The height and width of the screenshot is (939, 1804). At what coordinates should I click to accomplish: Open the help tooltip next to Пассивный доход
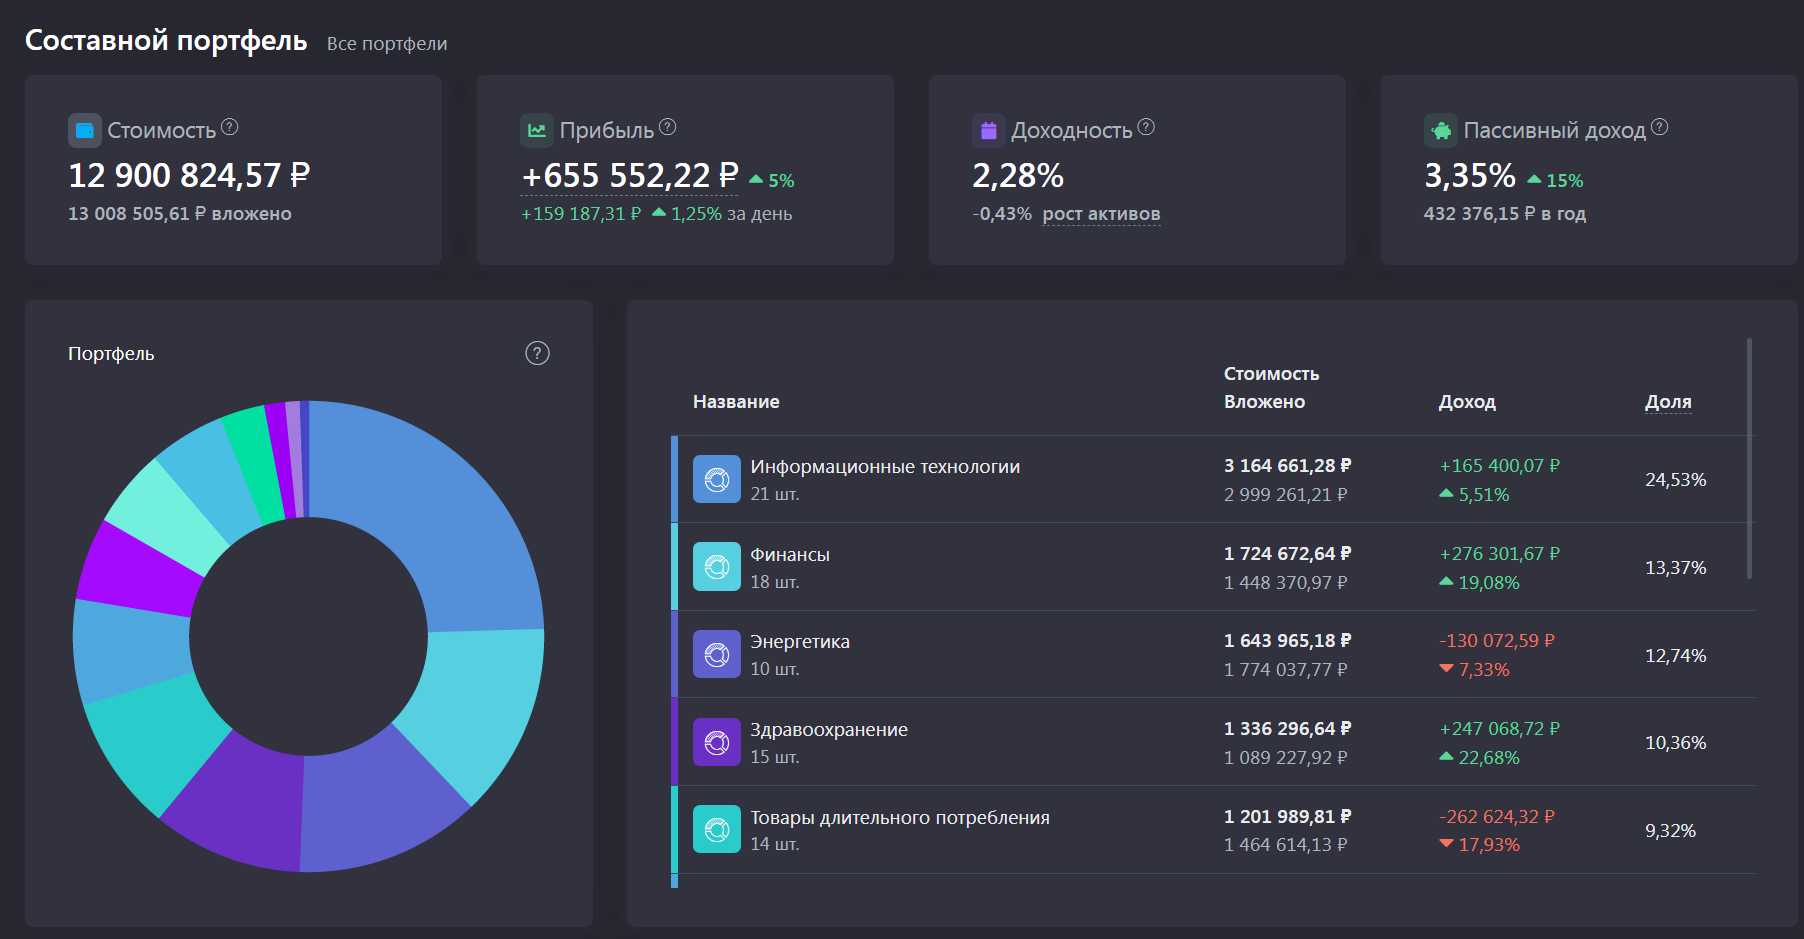[x=1660, y=127]
